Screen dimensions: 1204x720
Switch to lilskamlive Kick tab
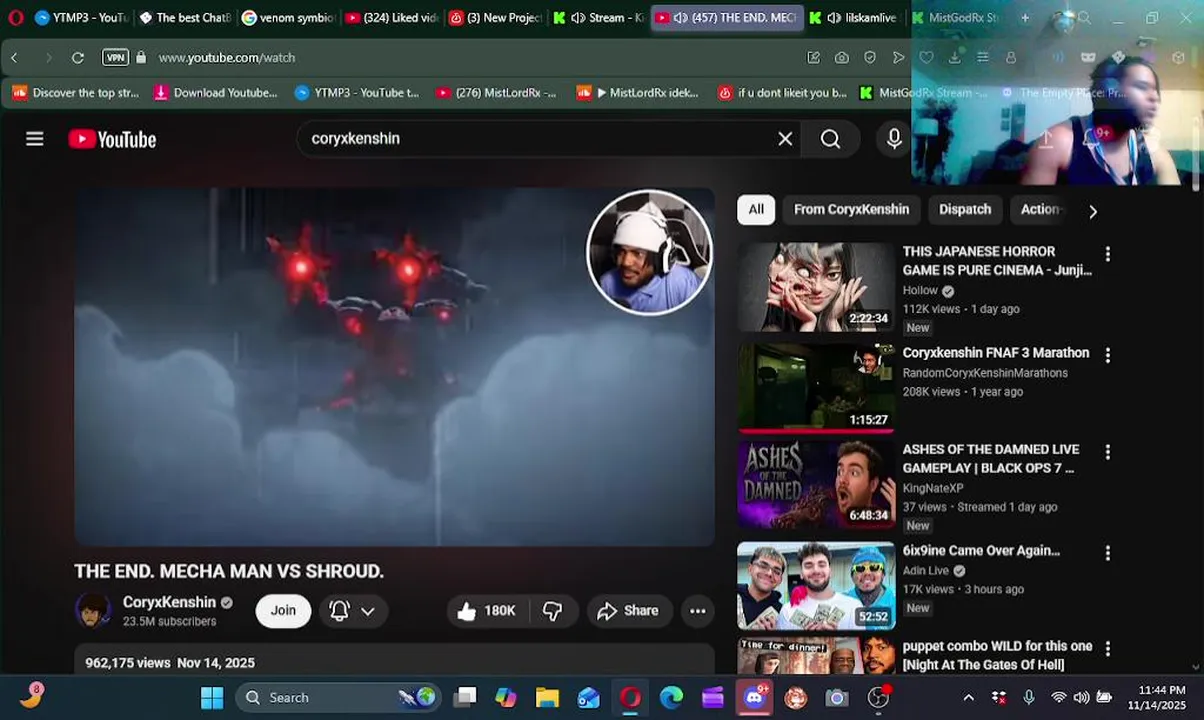(853, 17)
